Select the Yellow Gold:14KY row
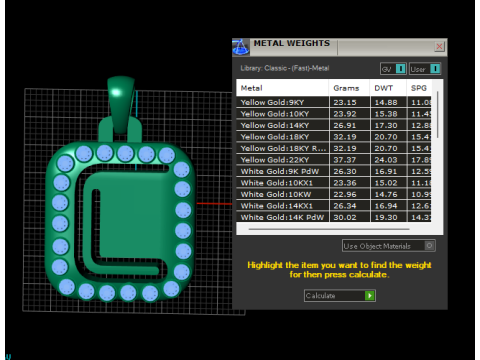 [x=334, y=125]
